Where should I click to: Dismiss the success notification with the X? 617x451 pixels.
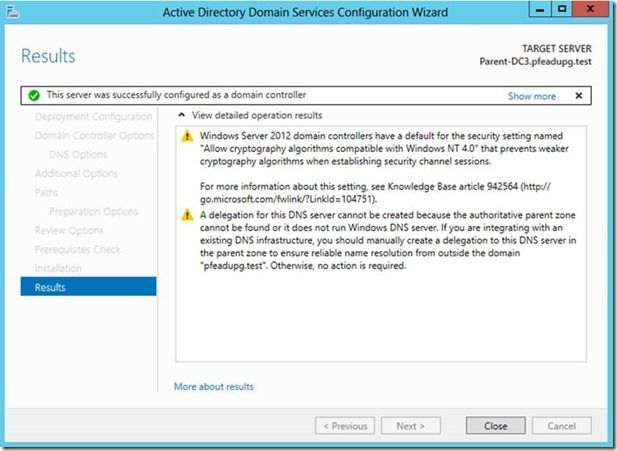pyautogui.click(x=578, y=96)
